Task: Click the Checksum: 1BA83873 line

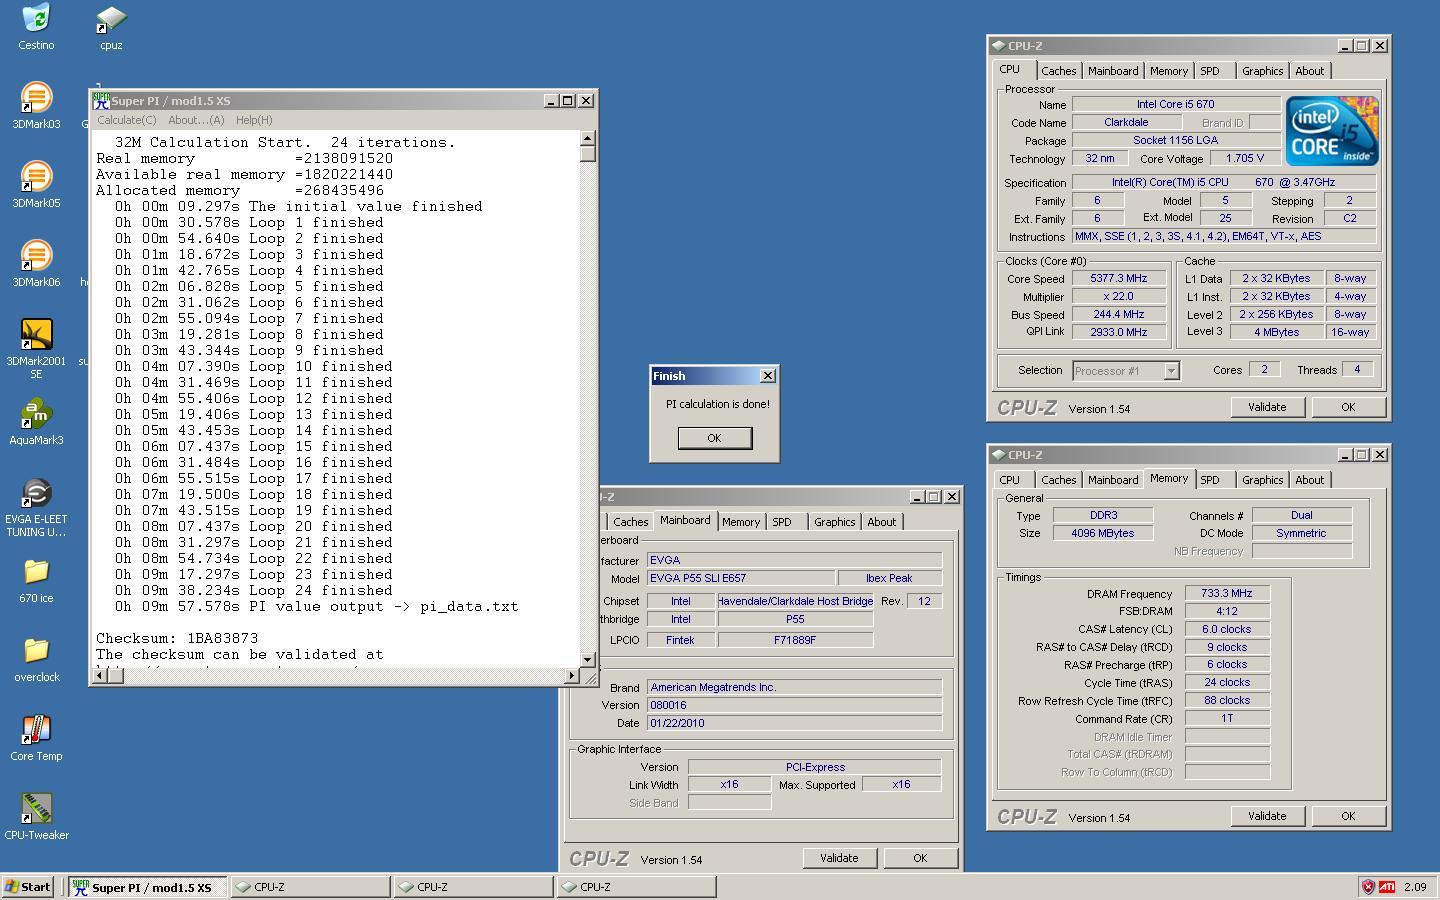Action: point(177,638)
